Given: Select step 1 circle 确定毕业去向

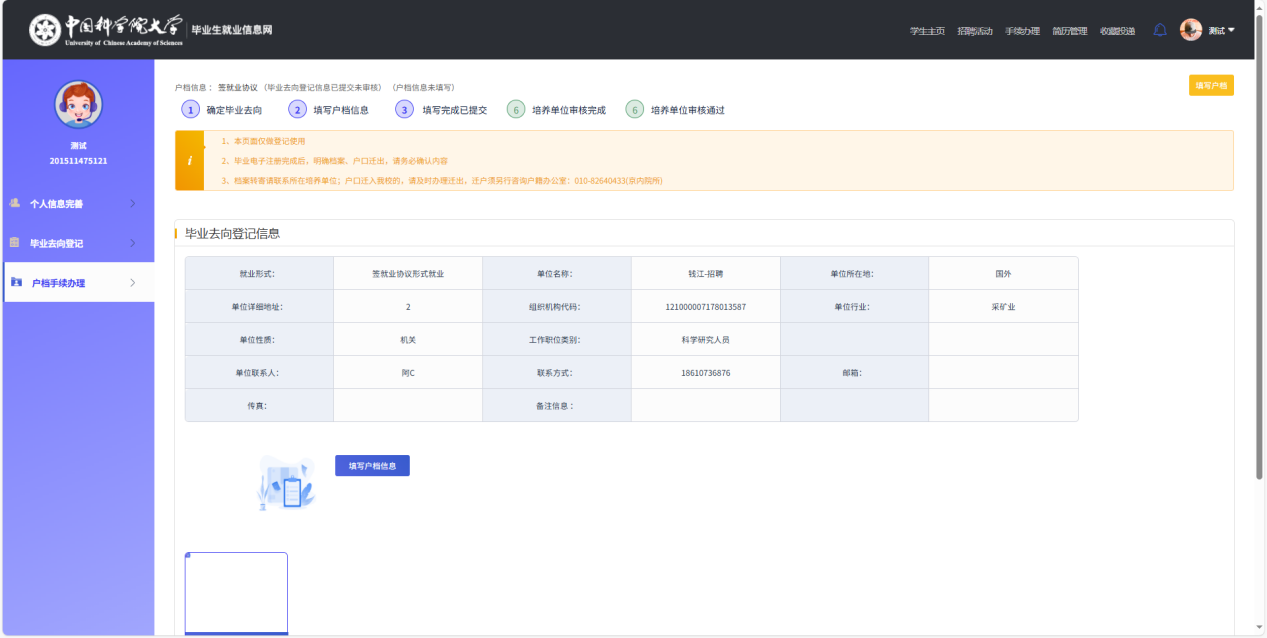Looking at the screenshot, I should point(190,110).
